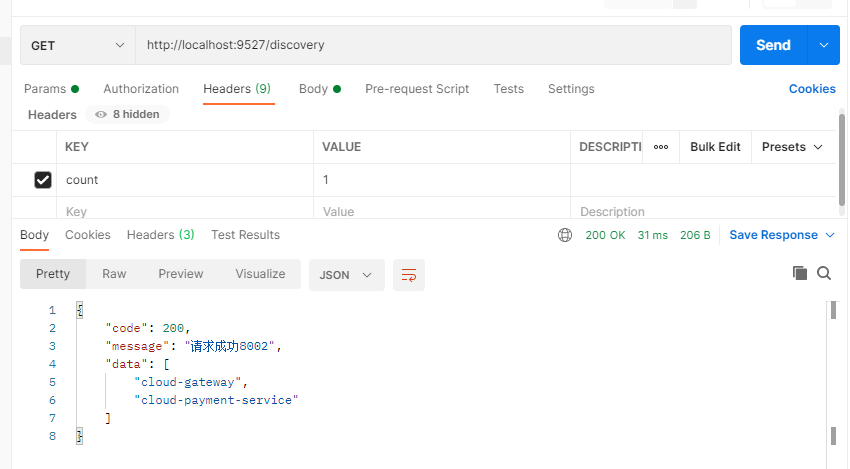
Task: Uncheck the count header checkbox
Action: coord(43,180)
